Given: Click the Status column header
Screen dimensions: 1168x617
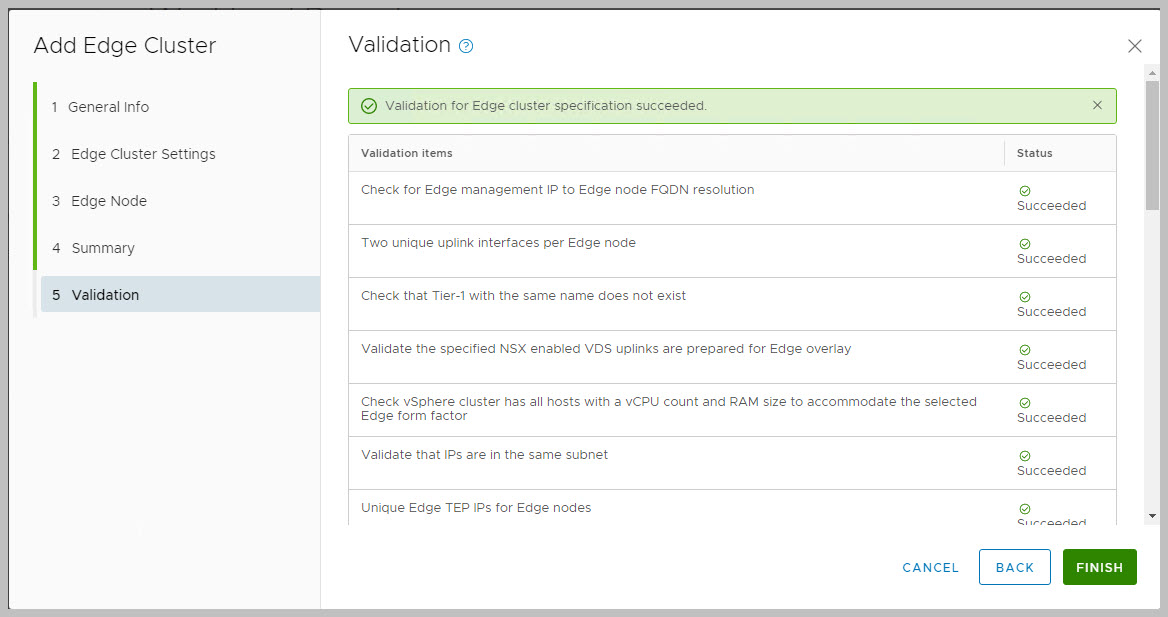Looking at the screenshot, I should [1034, 153].
